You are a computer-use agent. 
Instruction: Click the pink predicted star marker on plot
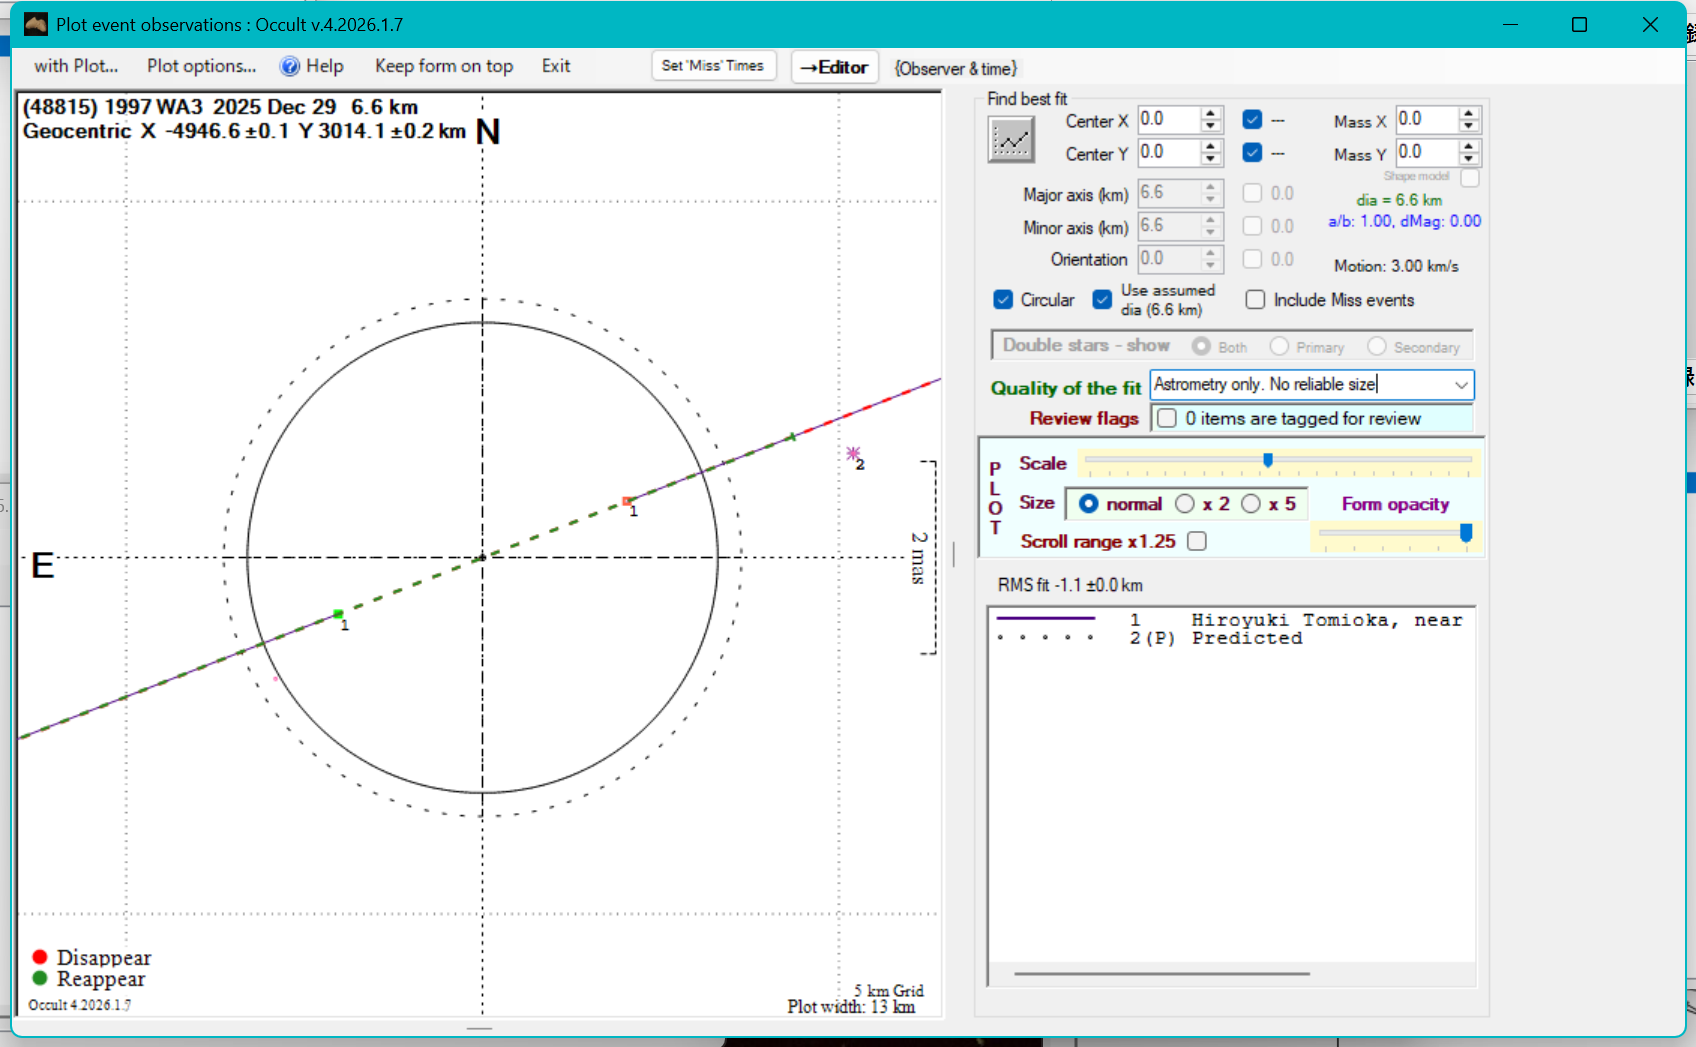click(x=853, y=454)
